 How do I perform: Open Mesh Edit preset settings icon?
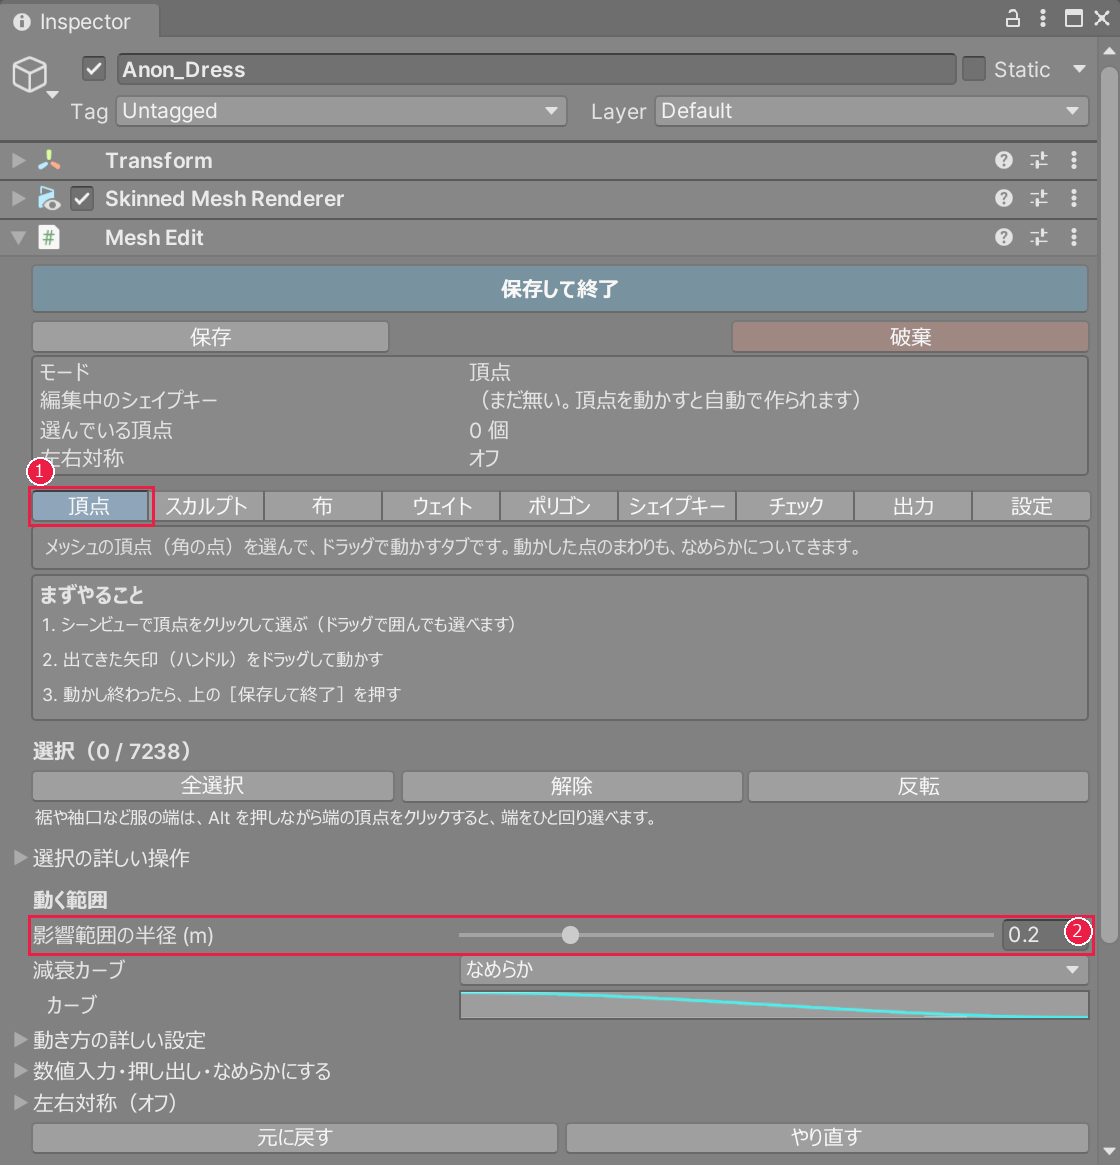1039,237
